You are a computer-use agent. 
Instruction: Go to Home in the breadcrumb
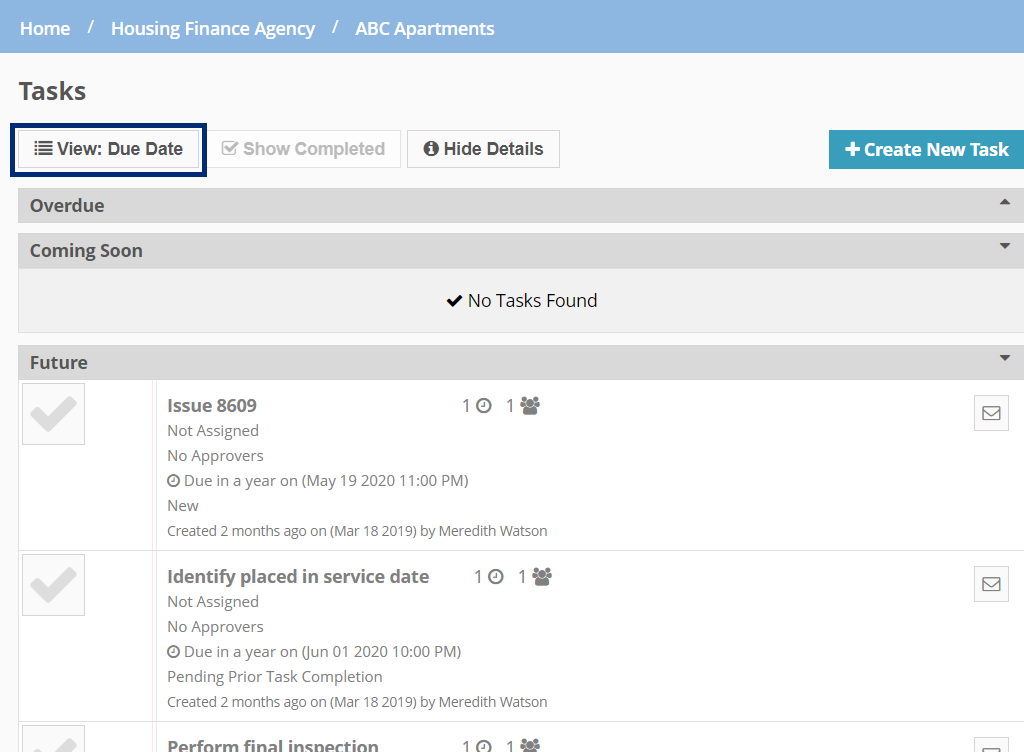(45, 28)
